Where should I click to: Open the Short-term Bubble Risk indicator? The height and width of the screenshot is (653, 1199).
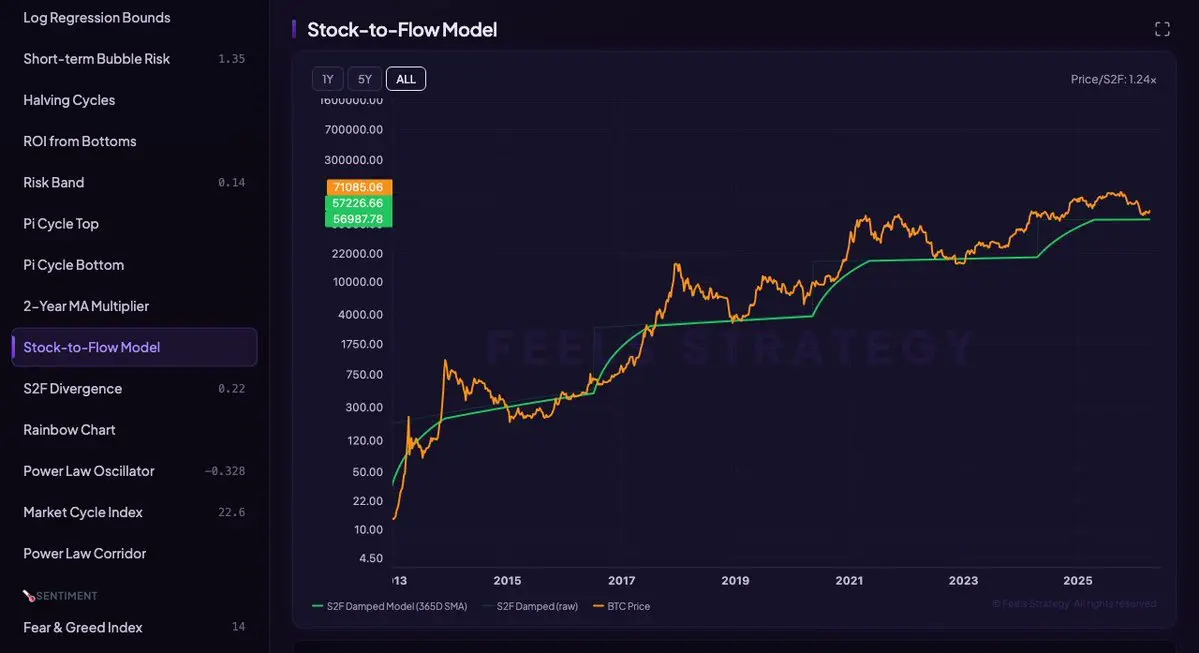(x=97, y=59)
